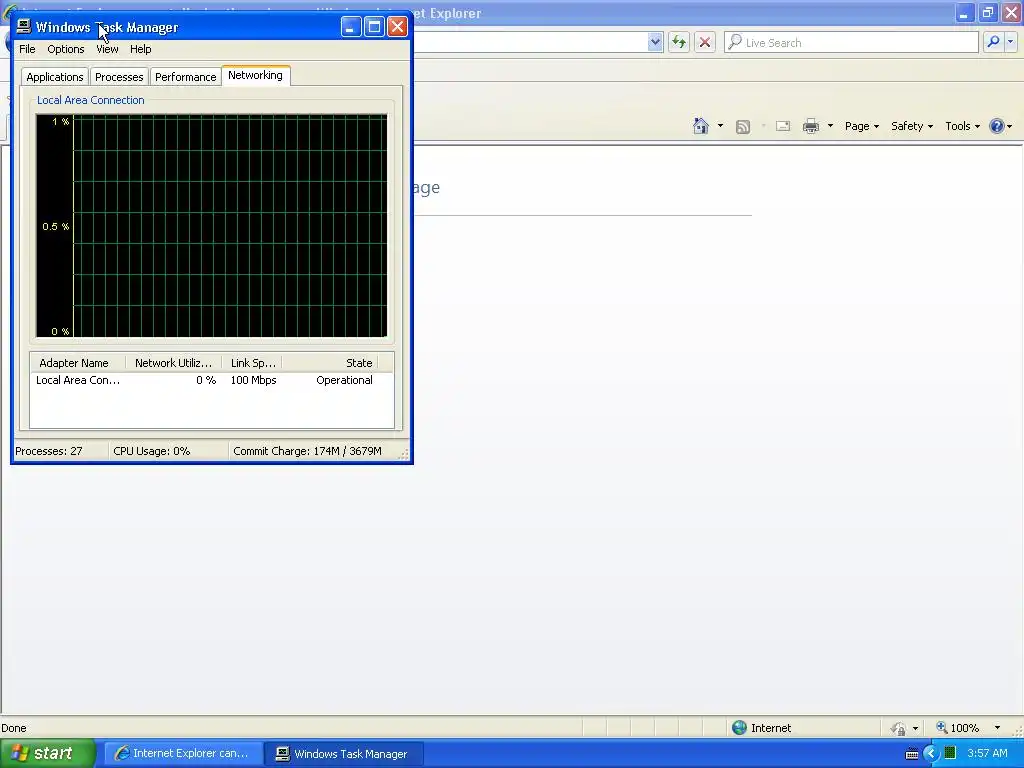The width and height of the screenshot is (1024, 768).
Task: Switch to the Applications tab
Action: click(x=55, y=77)
